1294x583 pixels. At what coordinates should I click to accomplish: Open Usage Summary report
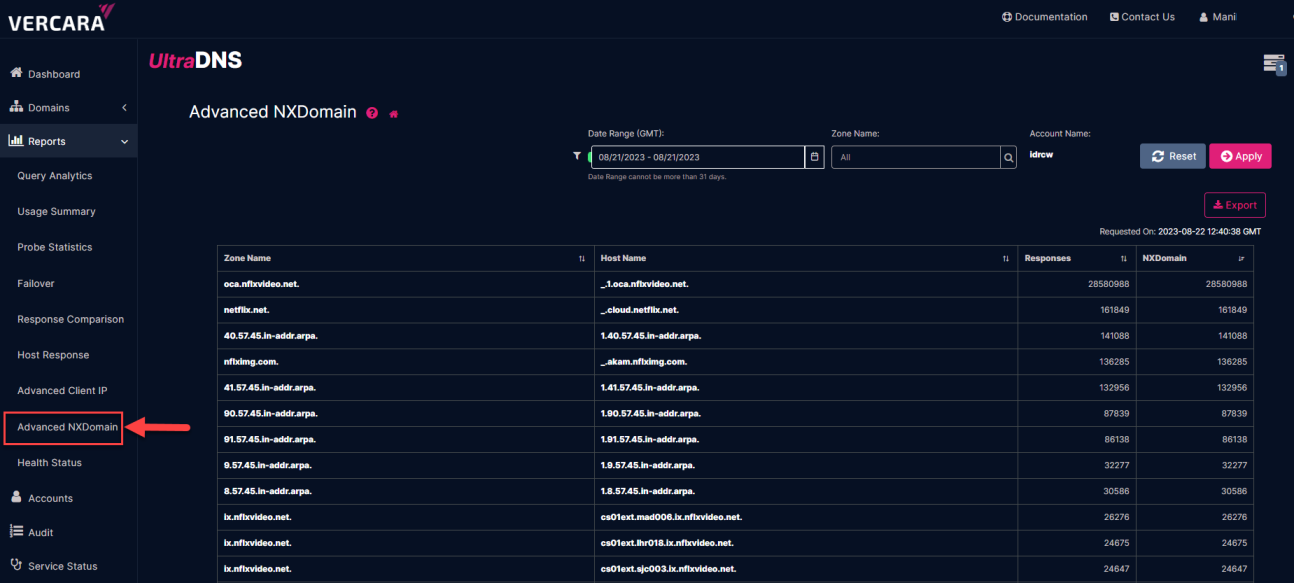pyautogui.click(x=56, y=212)
